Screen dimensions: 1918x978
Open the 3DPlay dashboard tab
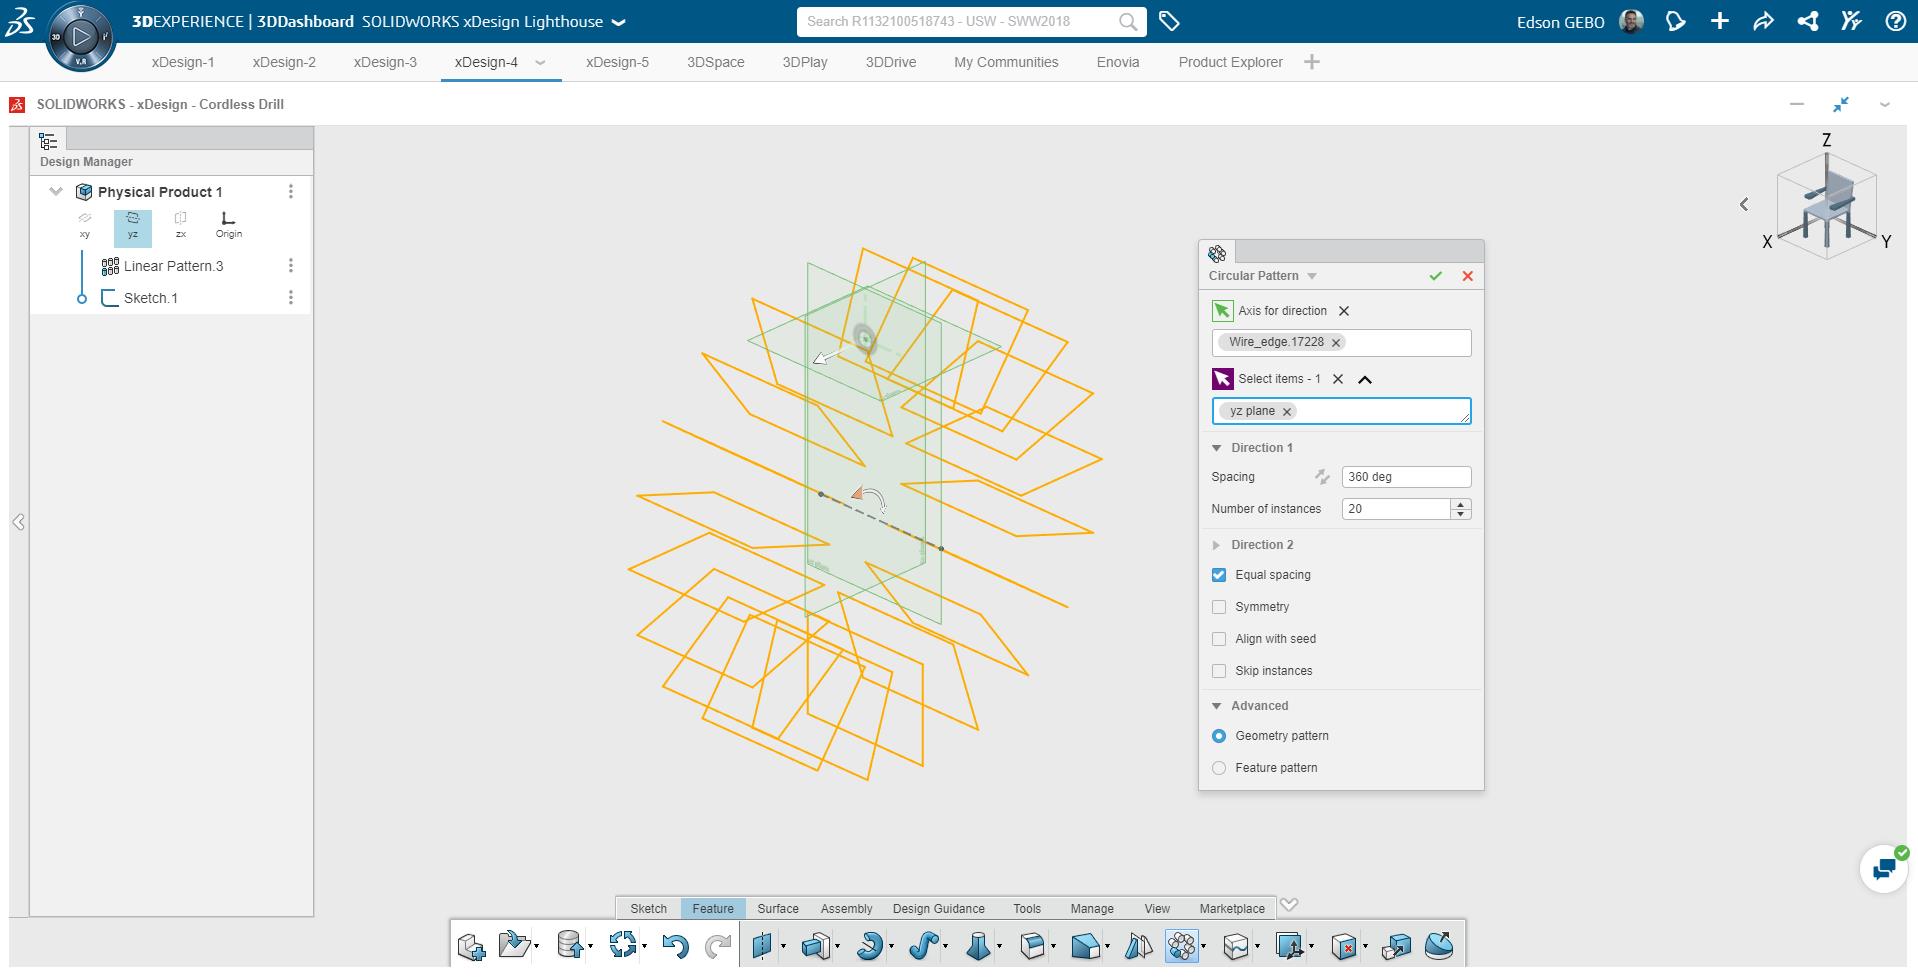pyautogui.click(x=805, y=62)
